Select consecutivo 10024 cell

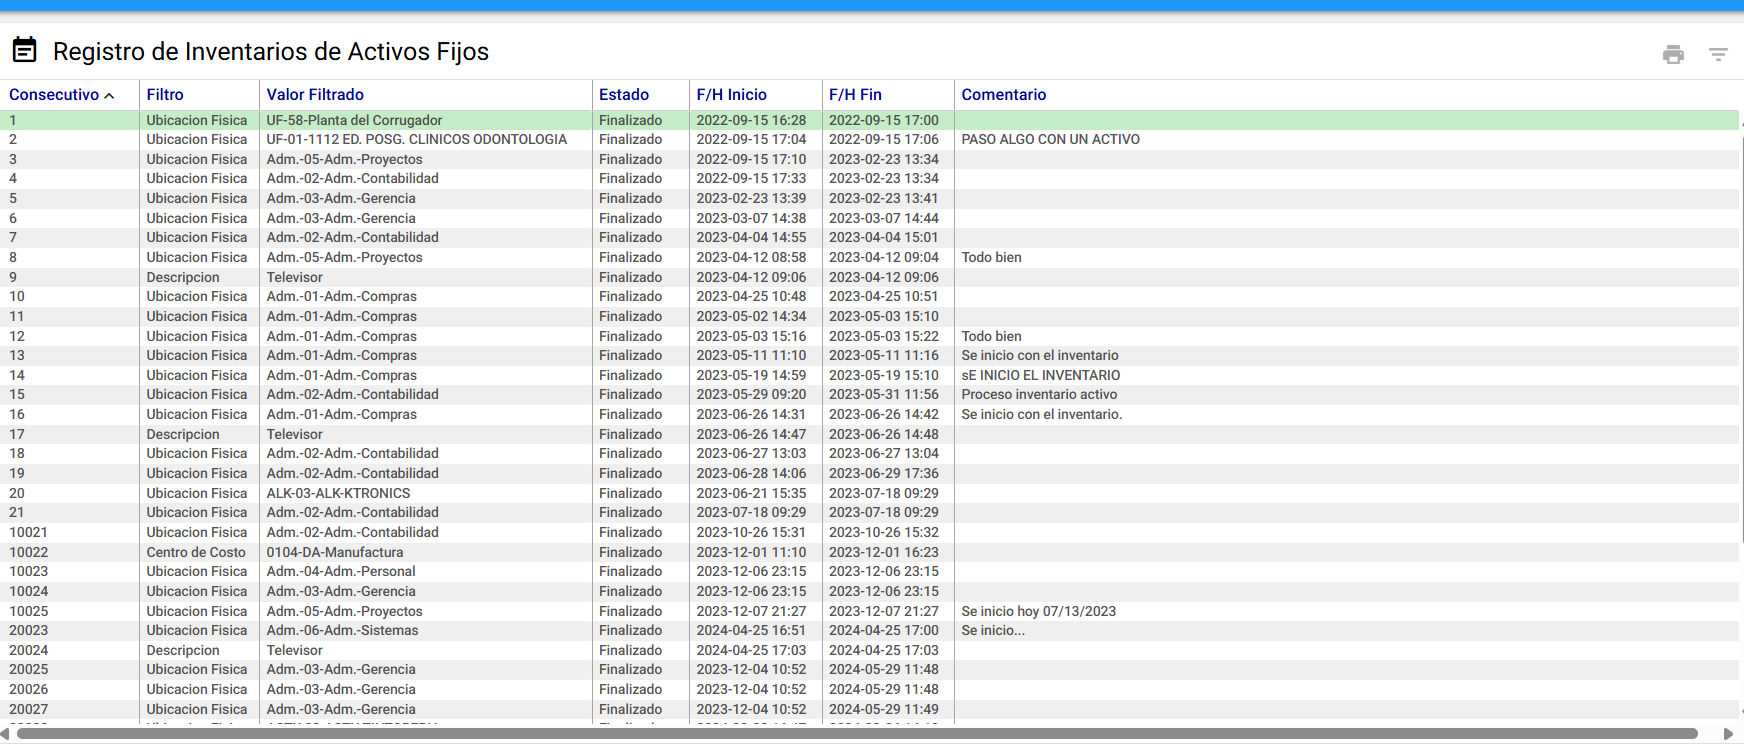tap(29, 592)
